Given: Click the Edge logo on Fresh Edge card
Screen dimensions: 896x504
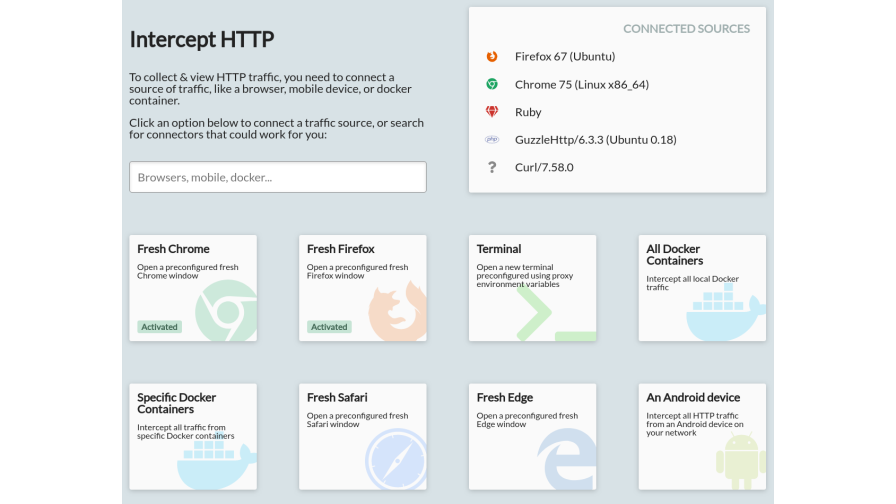Looking at the screenshot, I should [566, 460].
